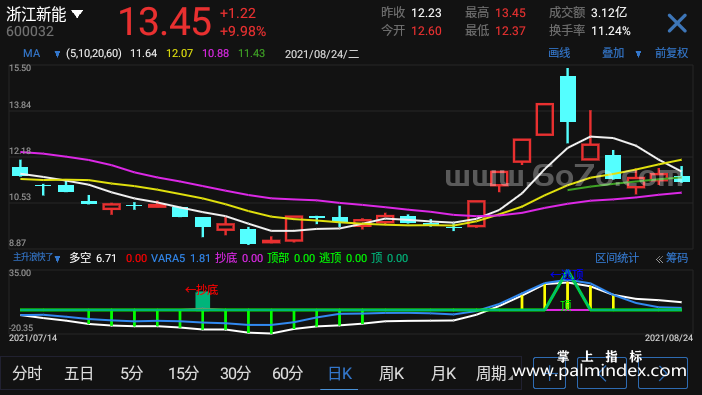Activate the 画线 drawing tool

click(x=559, y=53)
